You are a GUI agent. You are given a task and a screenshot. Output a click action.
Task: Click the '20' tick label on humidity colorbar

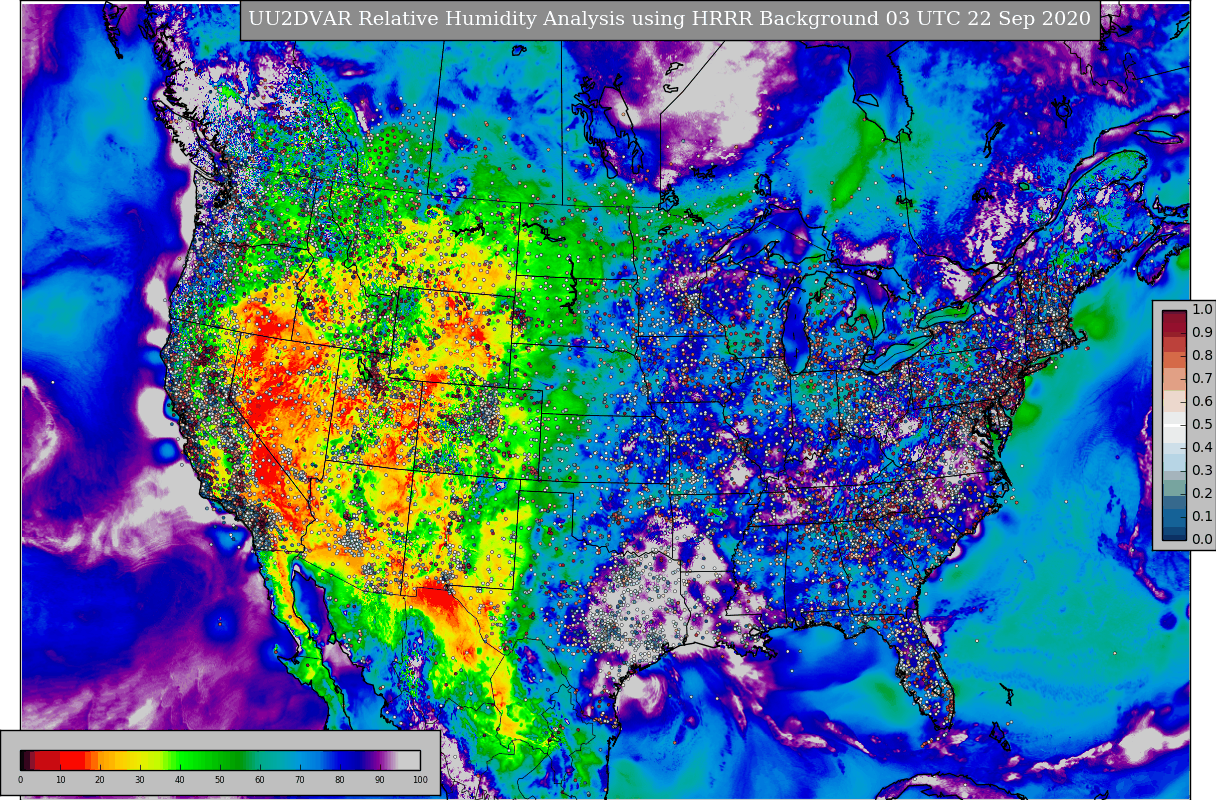(100, 780)
